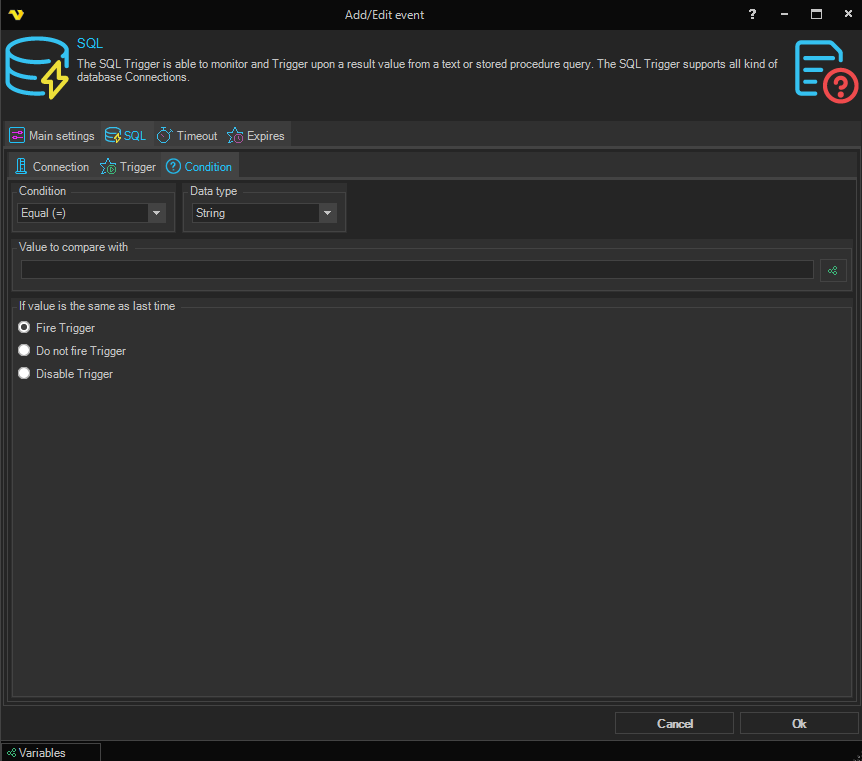The width and height of the screenshot is (862, 761).
Task: Click the variables icon beside value field
Action: coord(833,270)
